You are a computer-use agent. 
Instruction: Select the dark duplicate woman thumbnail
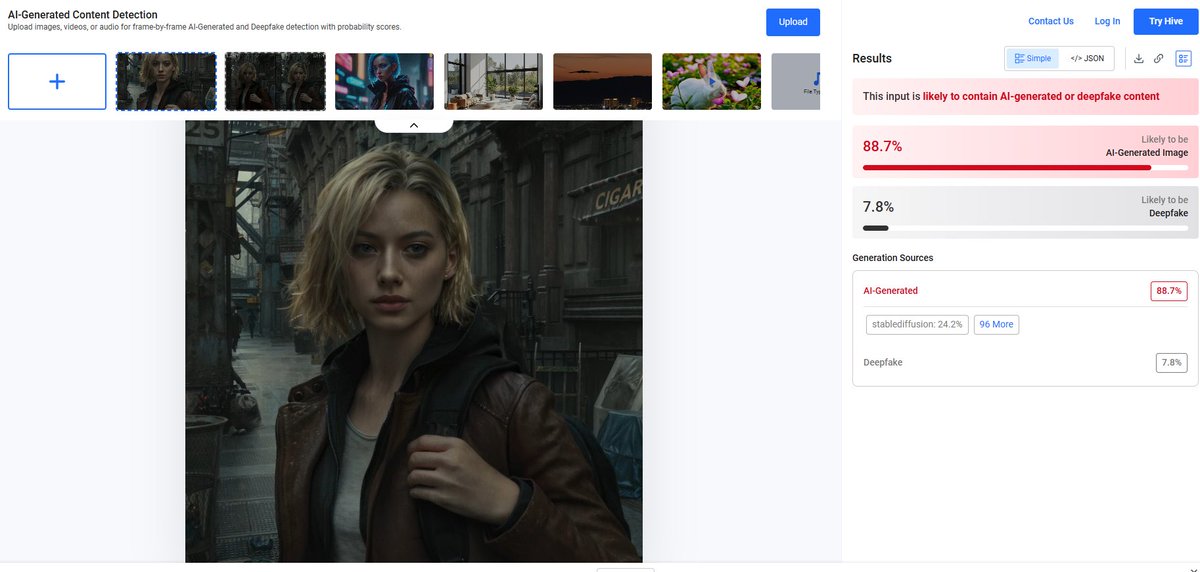coord(275,81)
